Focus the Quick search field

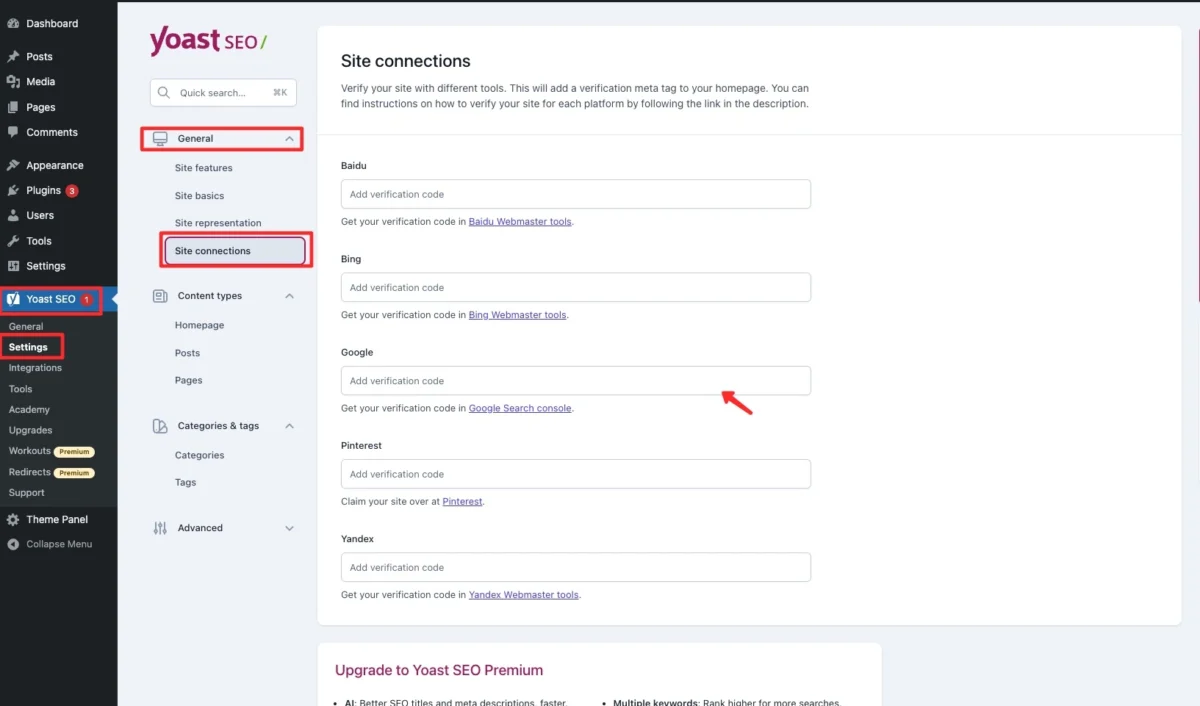click(x=223, y=93)
